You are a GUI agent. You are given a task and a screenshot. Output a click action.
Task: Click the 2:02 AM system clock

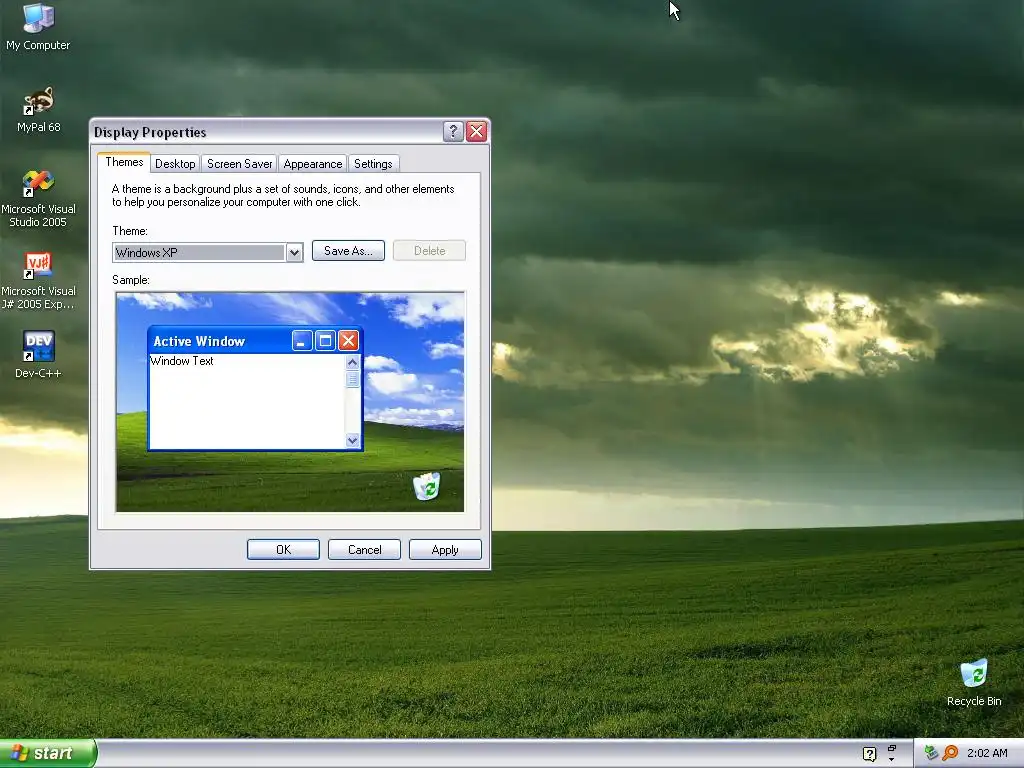[x=987, y=753]
